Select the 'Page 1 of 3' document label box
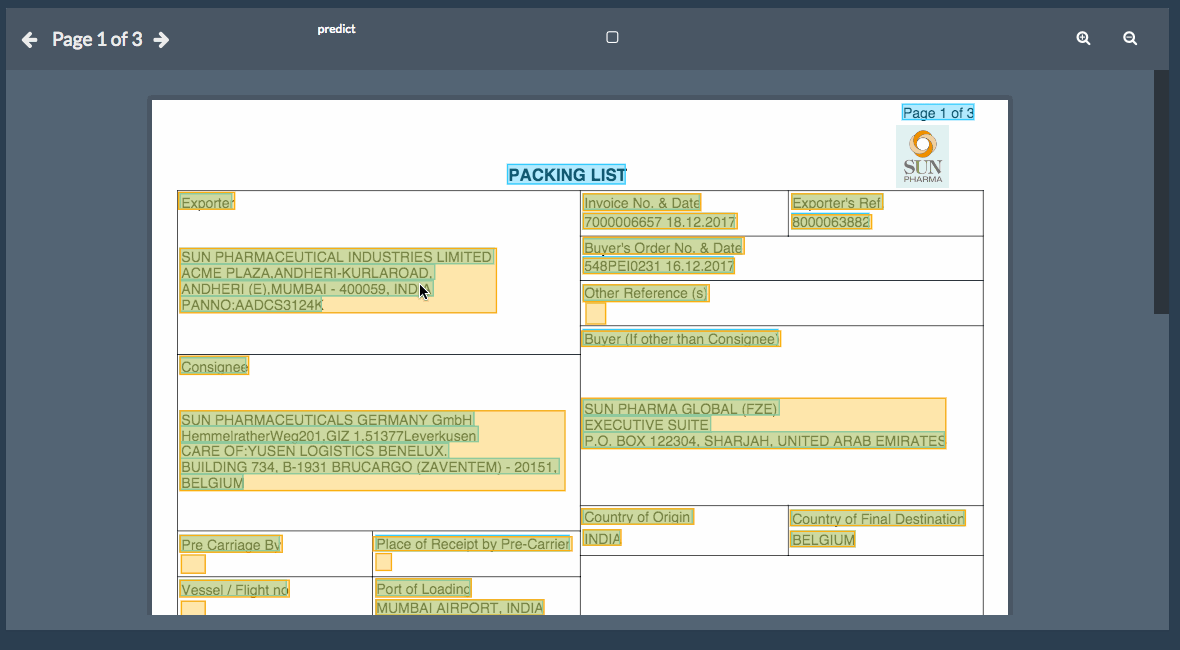The width and height of the screenshot is (1180, 650). pos(938,113)
